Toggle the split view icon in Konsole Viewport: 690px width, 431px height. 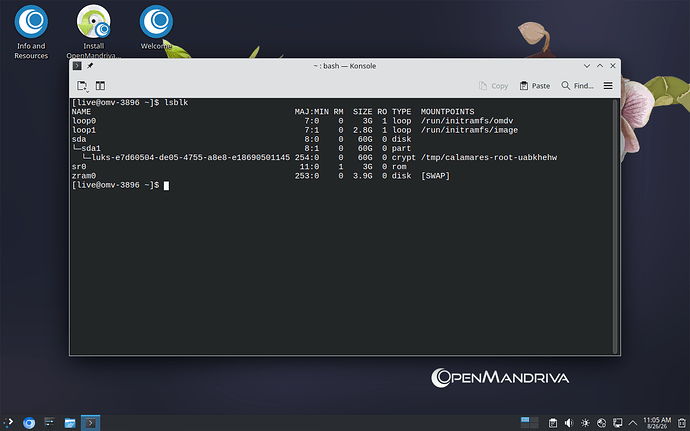point(100,86)
